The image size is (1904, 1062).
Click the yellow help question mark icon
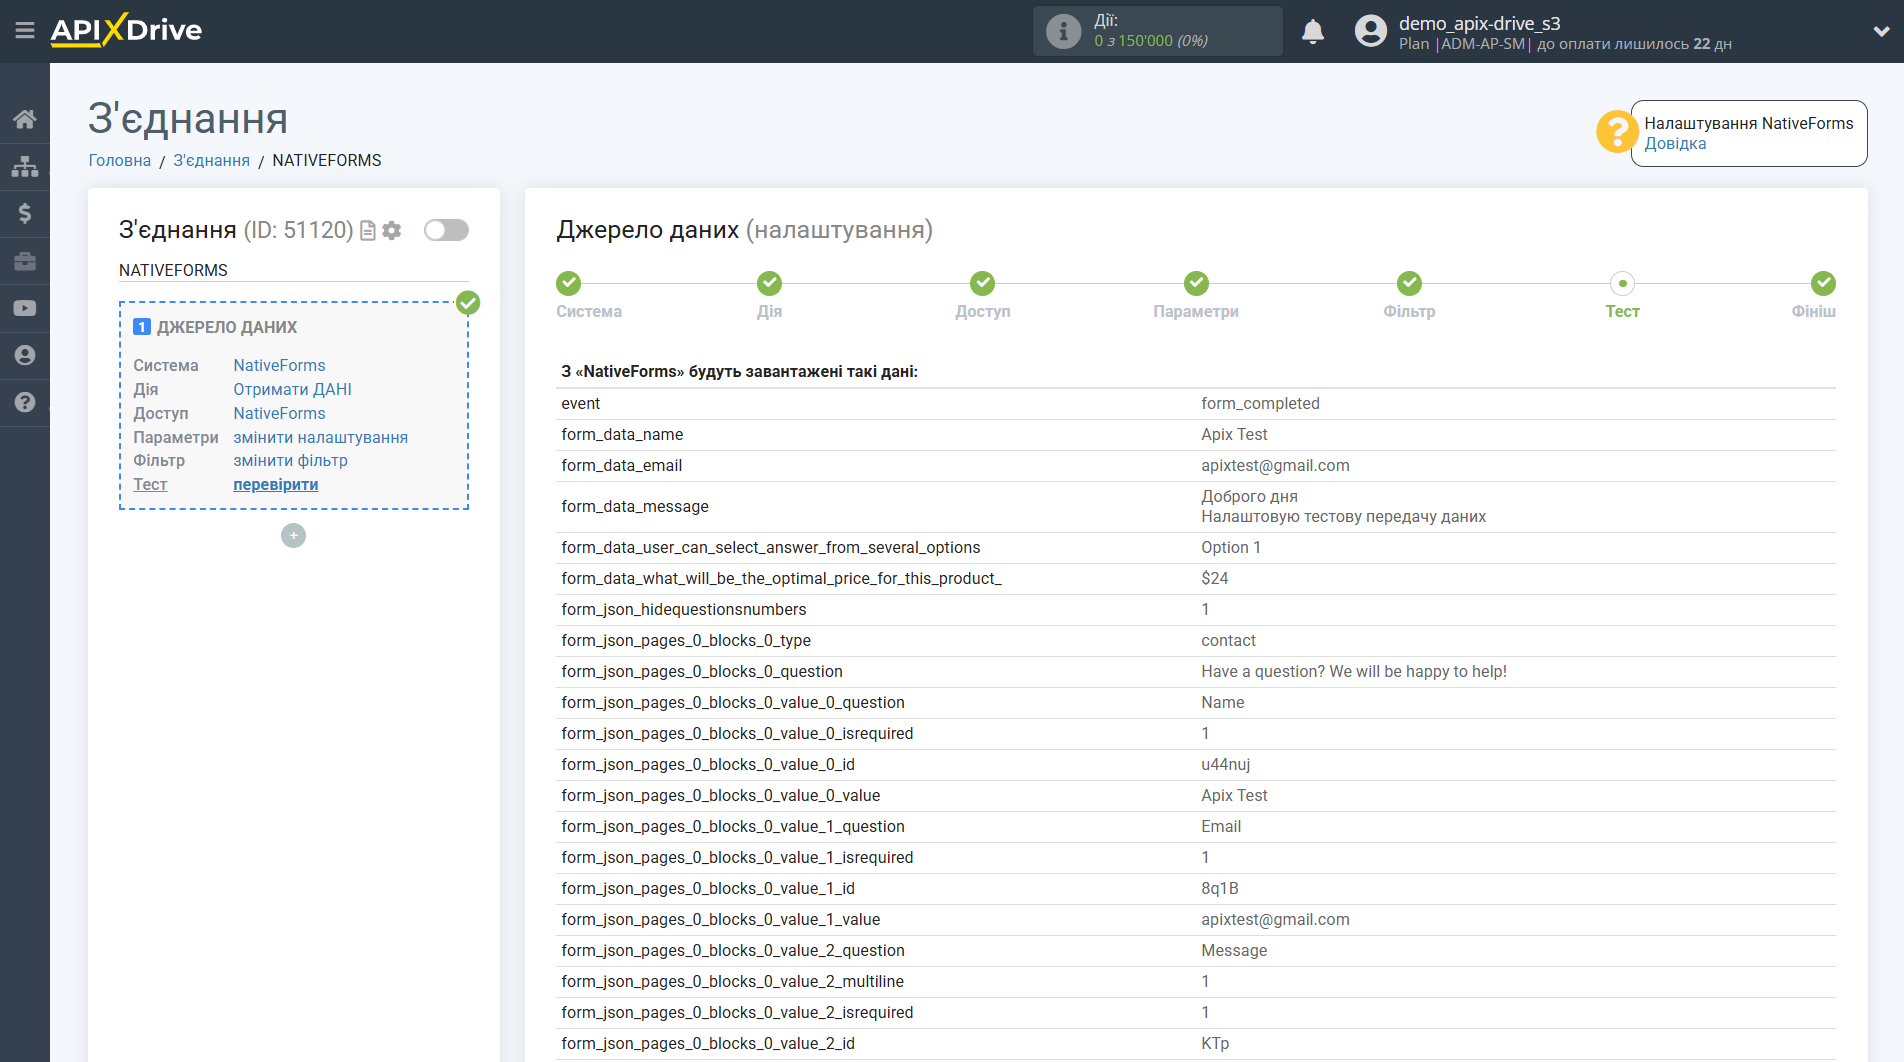pos(1616,132)
